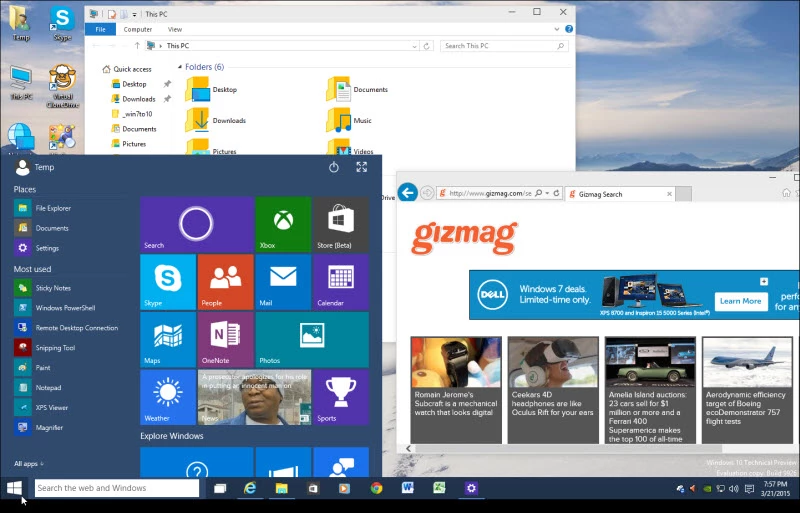800x513 pixels.
Task: Open the Downloads folder in This PC content
Action: point(216,120)
